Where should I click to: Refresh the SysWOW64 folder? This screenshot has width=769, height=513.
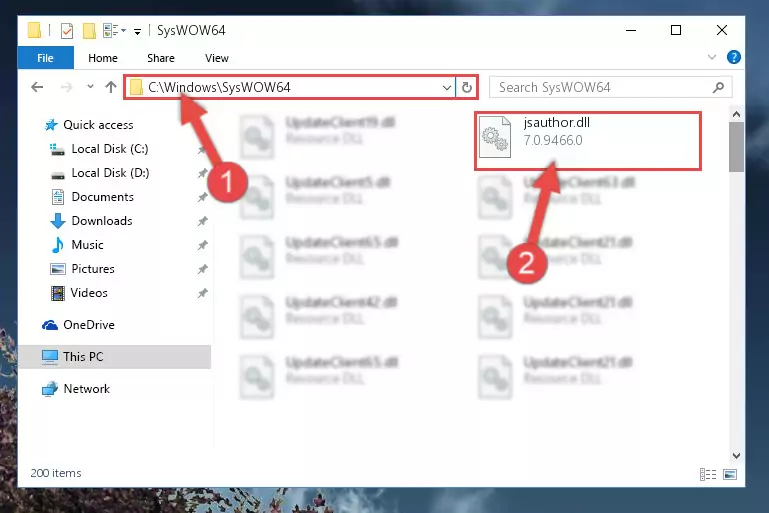pyautogui.click(x=466, y=87)
